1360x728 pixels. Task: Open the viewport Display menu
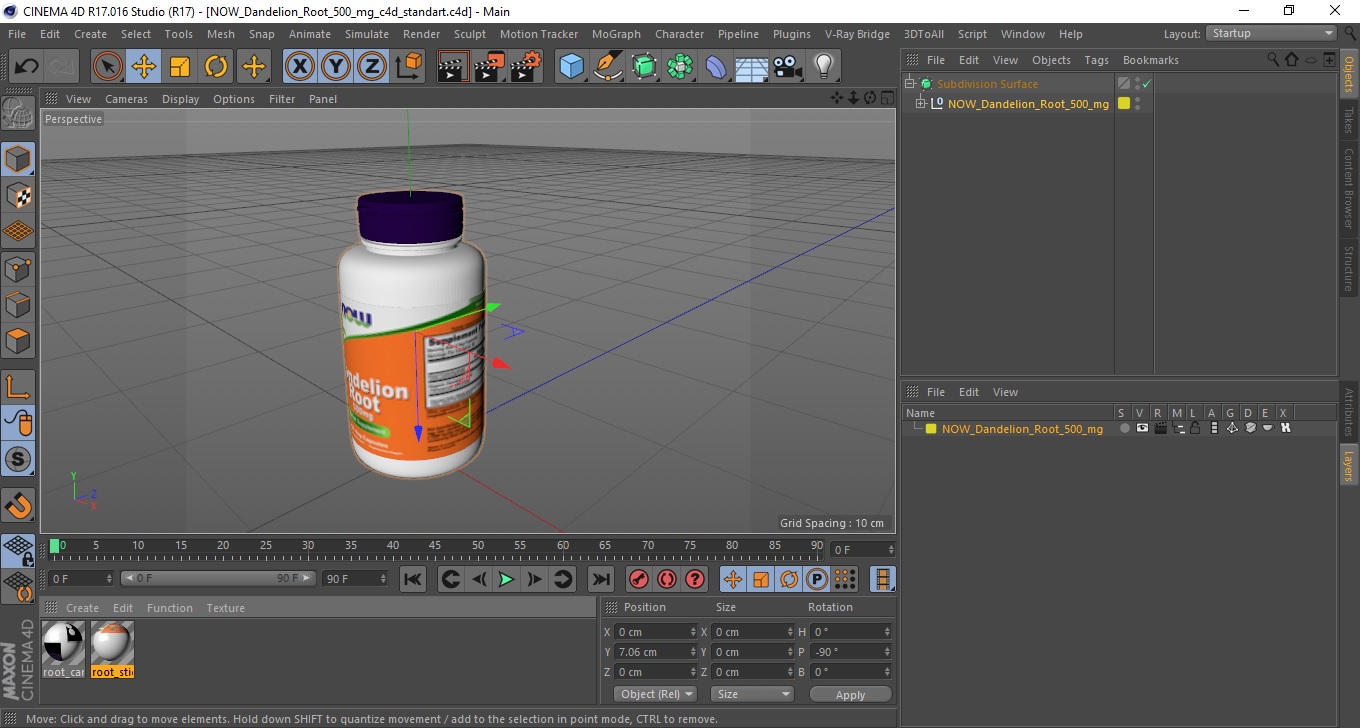pos(181,99)
